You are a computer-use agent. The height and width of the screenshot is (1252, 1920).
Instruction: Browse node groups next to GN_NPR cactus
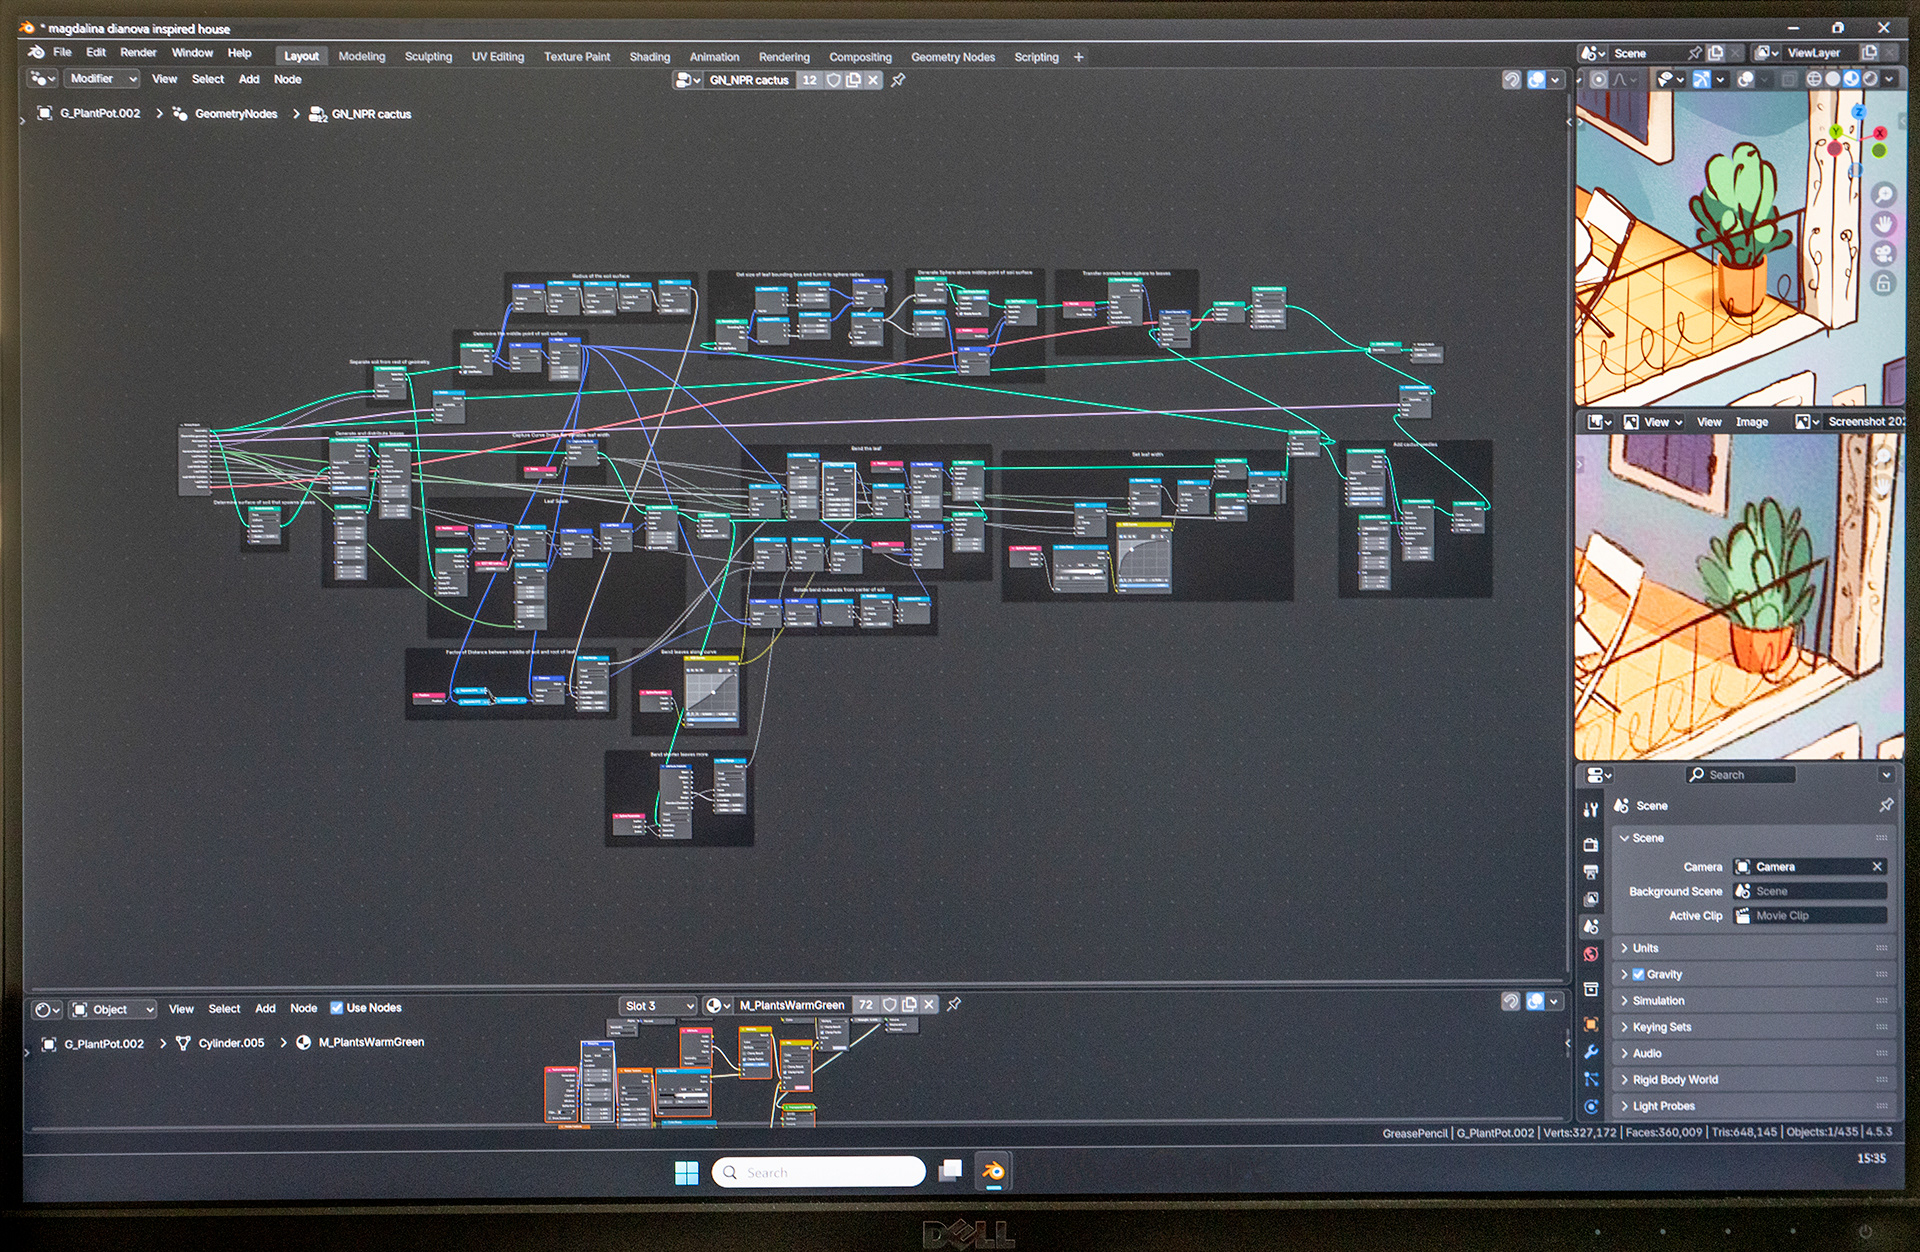688,80
